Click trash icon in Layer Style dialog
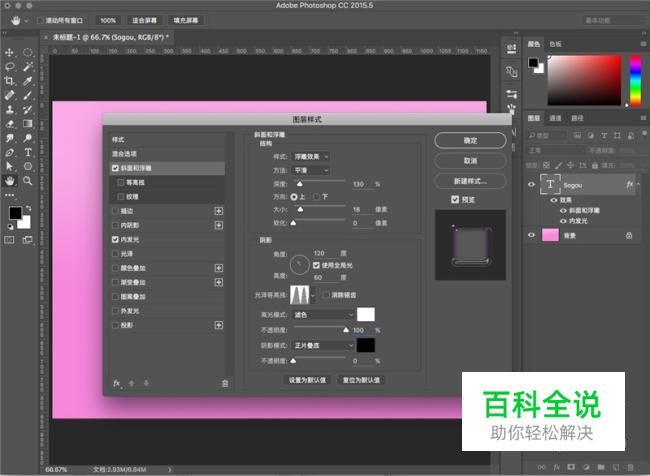650x476 pixels. click(x=225, y=384)
